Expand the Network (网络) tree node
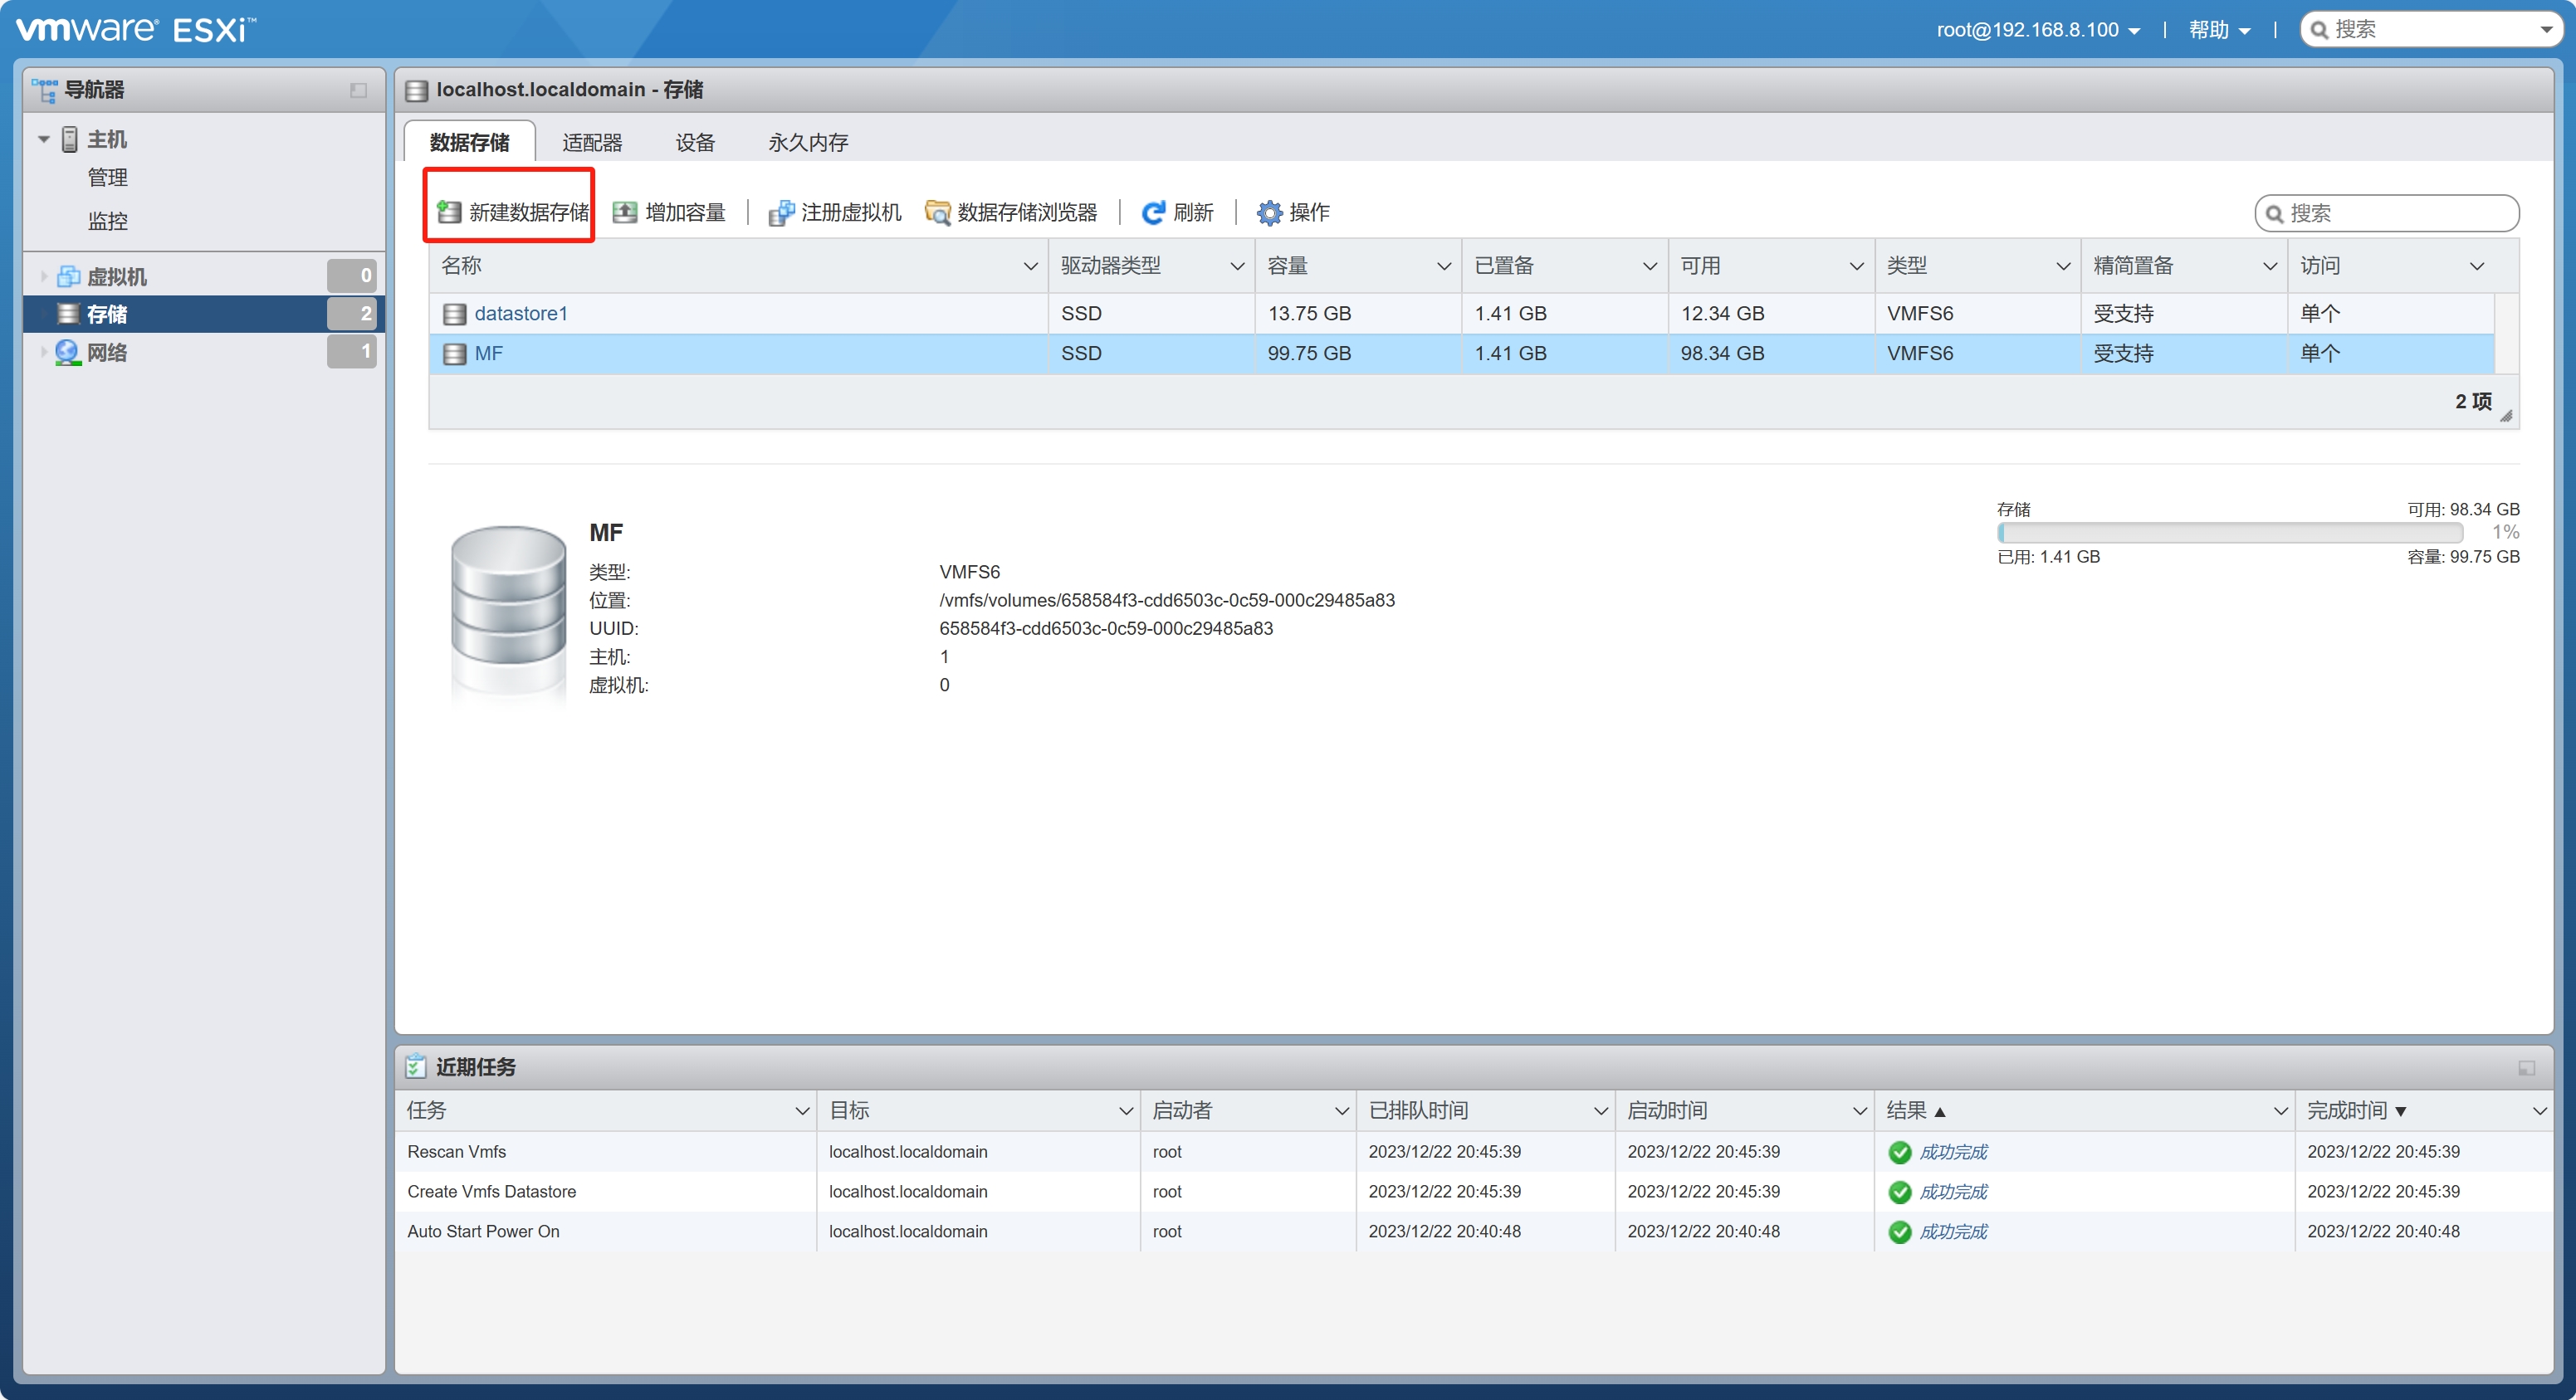Viewport: 2576px width, 1400px height. click(44, 352)
